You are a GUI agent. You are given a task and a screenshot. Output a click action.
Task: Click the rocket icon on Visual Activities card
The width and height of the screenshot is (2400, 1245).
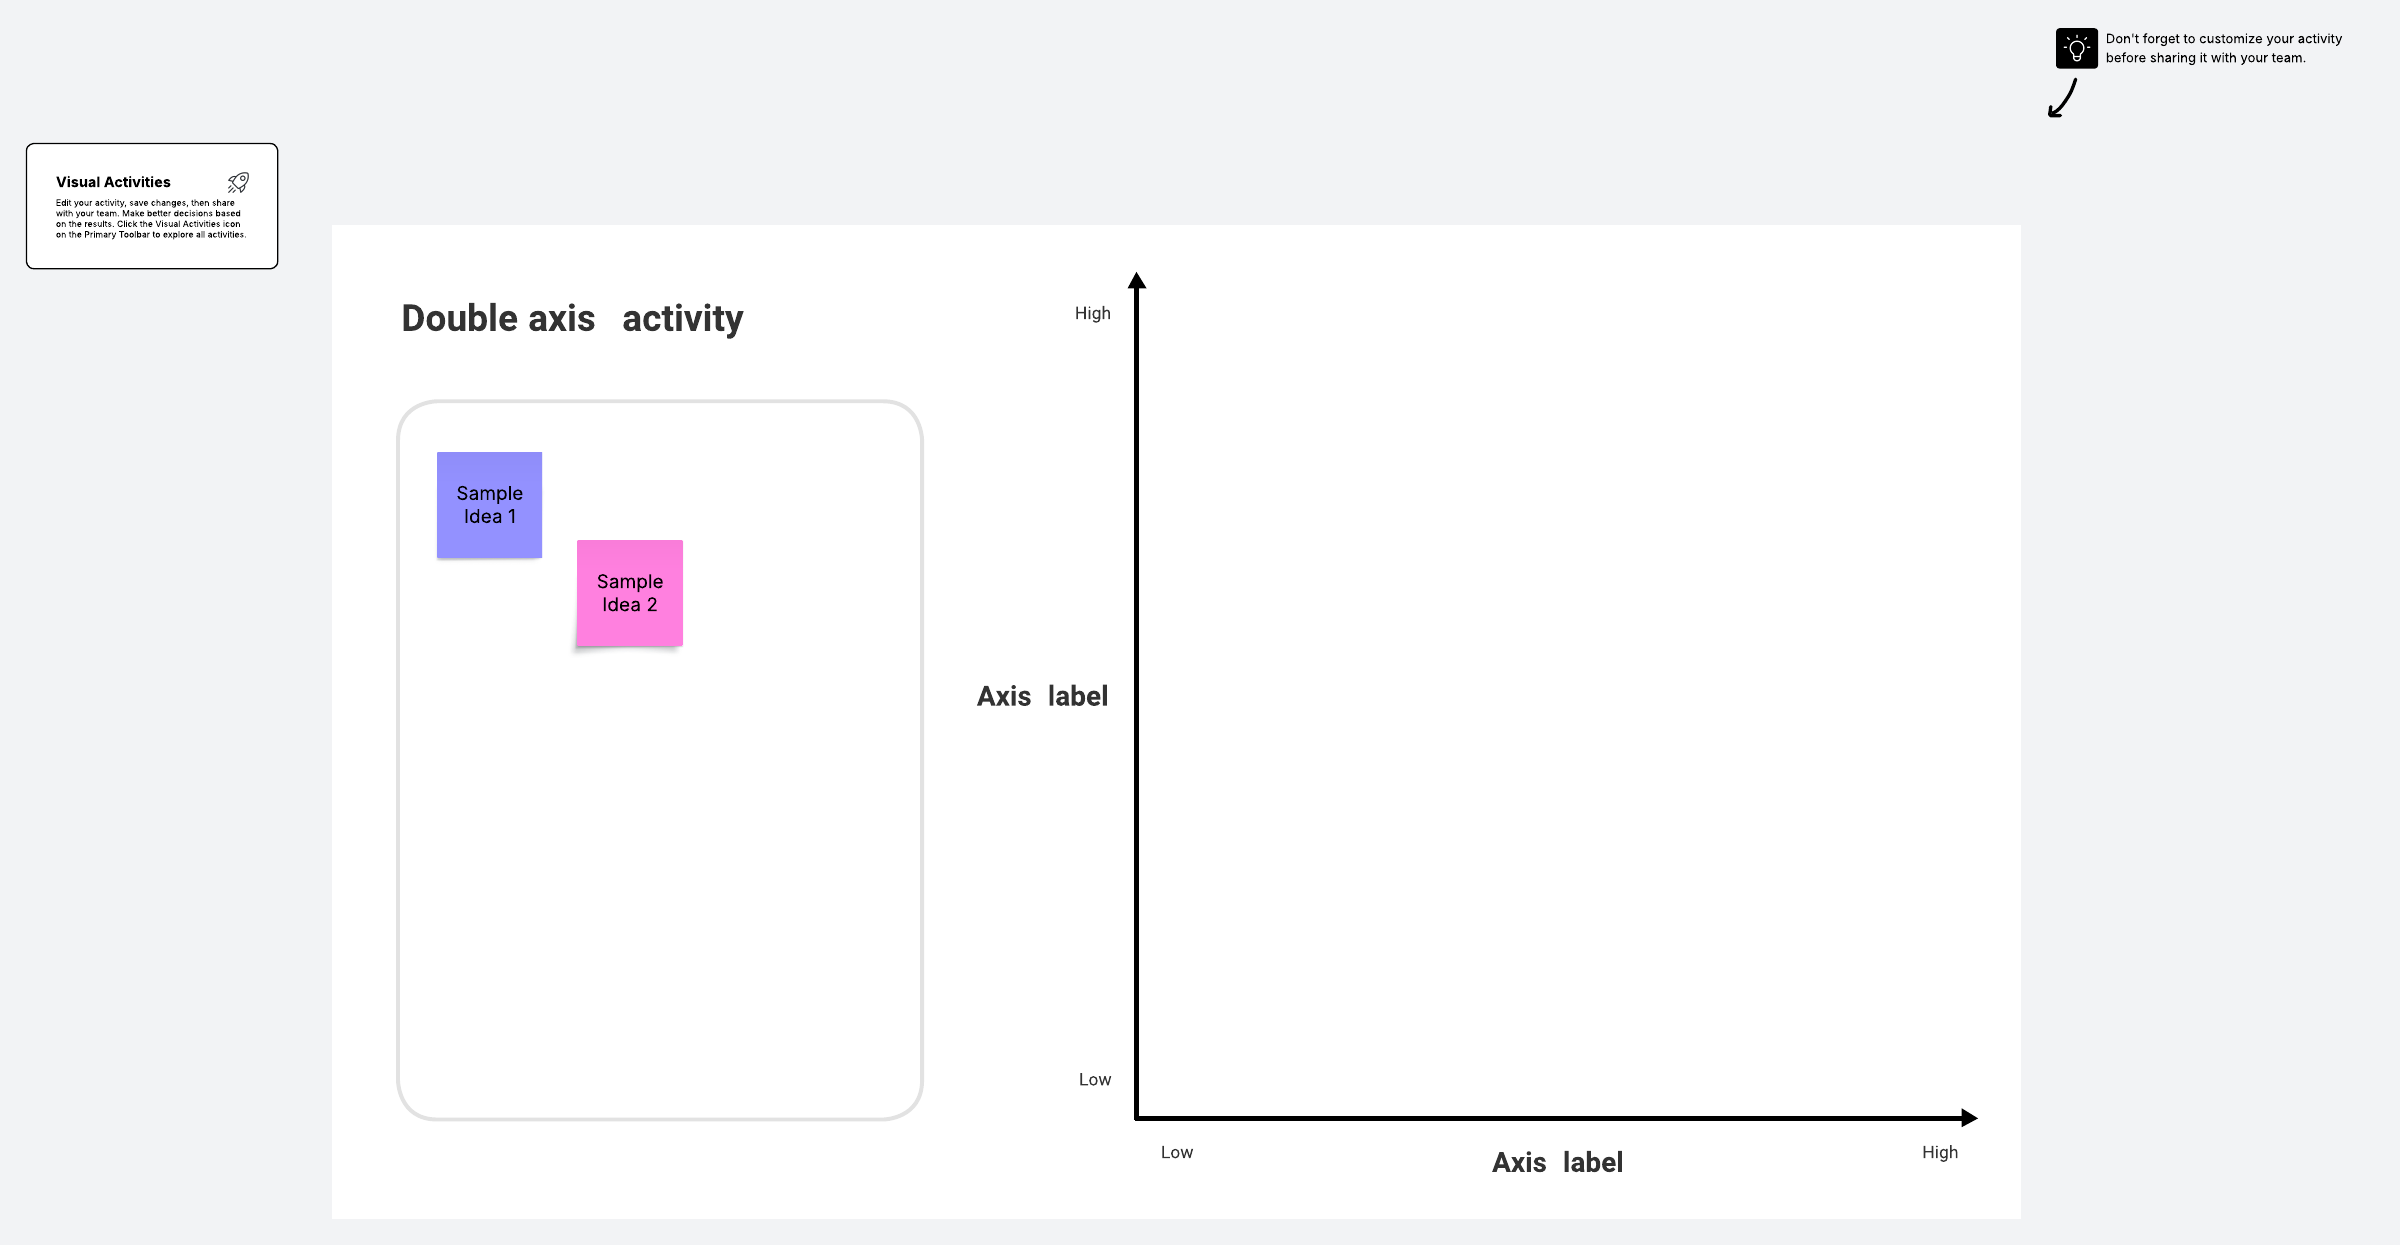pyautogui.click(x=238, y=182)
